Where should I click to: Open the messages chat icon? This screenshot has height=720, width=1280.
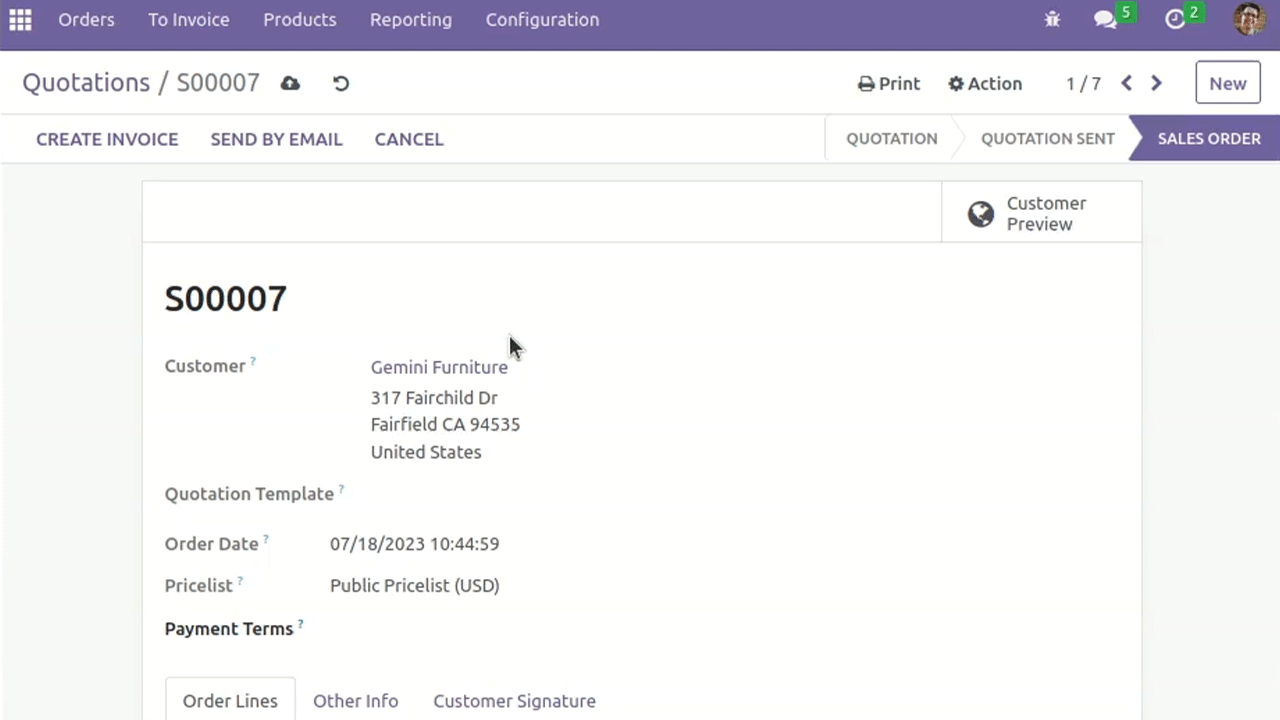(x=1105, y=19)
